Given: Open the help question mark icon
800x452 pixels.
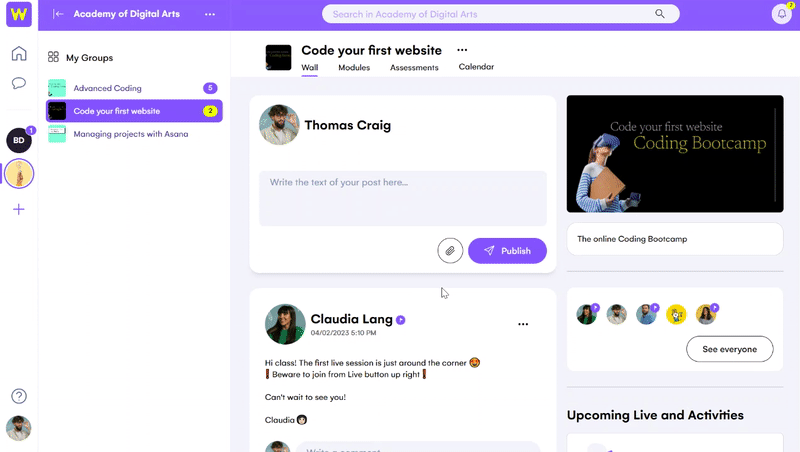Looking at the screenshot, I should [19, 396].
